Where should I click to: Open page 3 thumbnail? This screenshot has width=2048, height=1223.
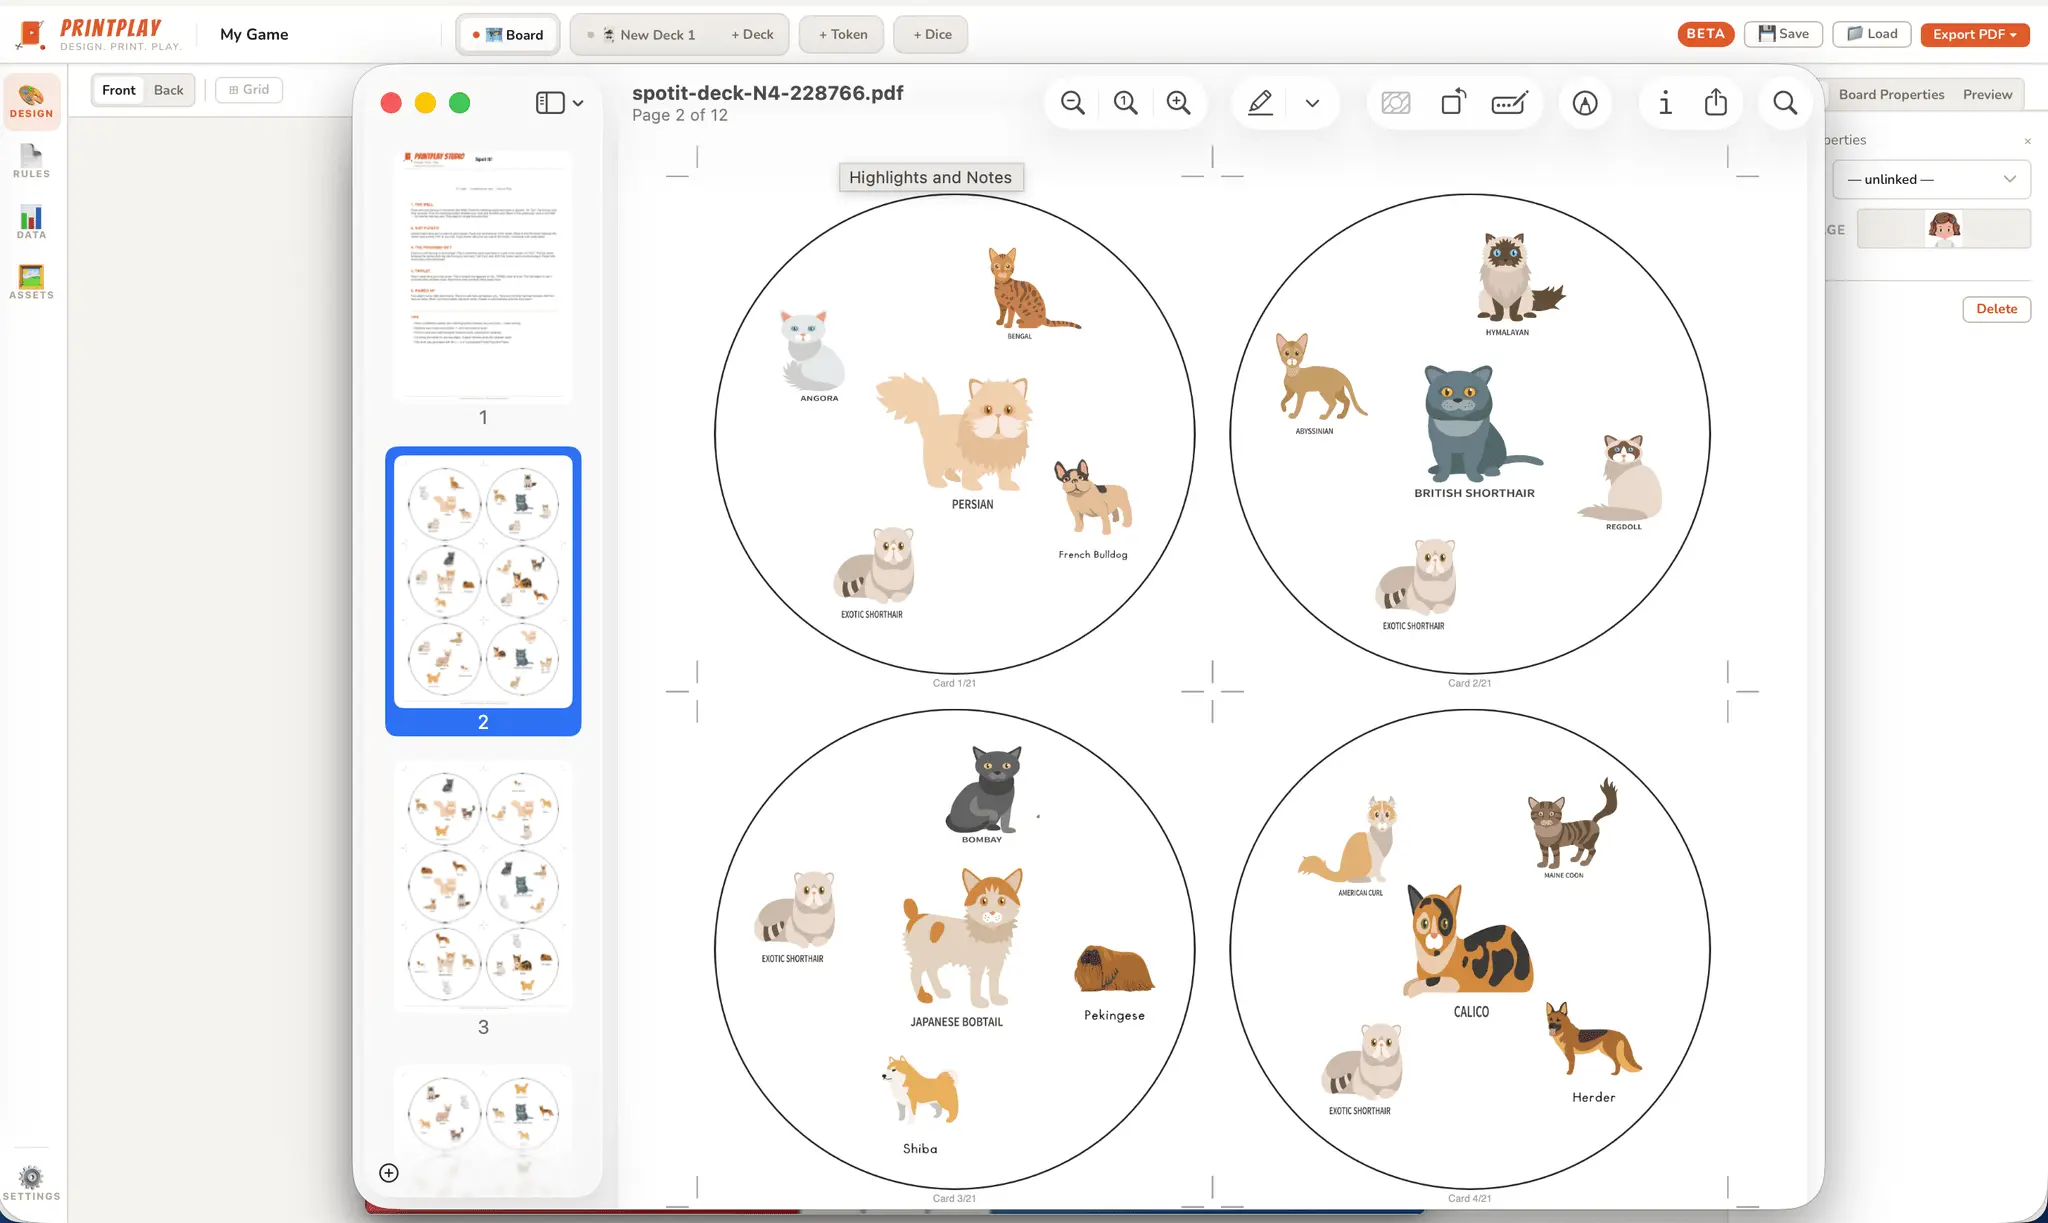483,887
